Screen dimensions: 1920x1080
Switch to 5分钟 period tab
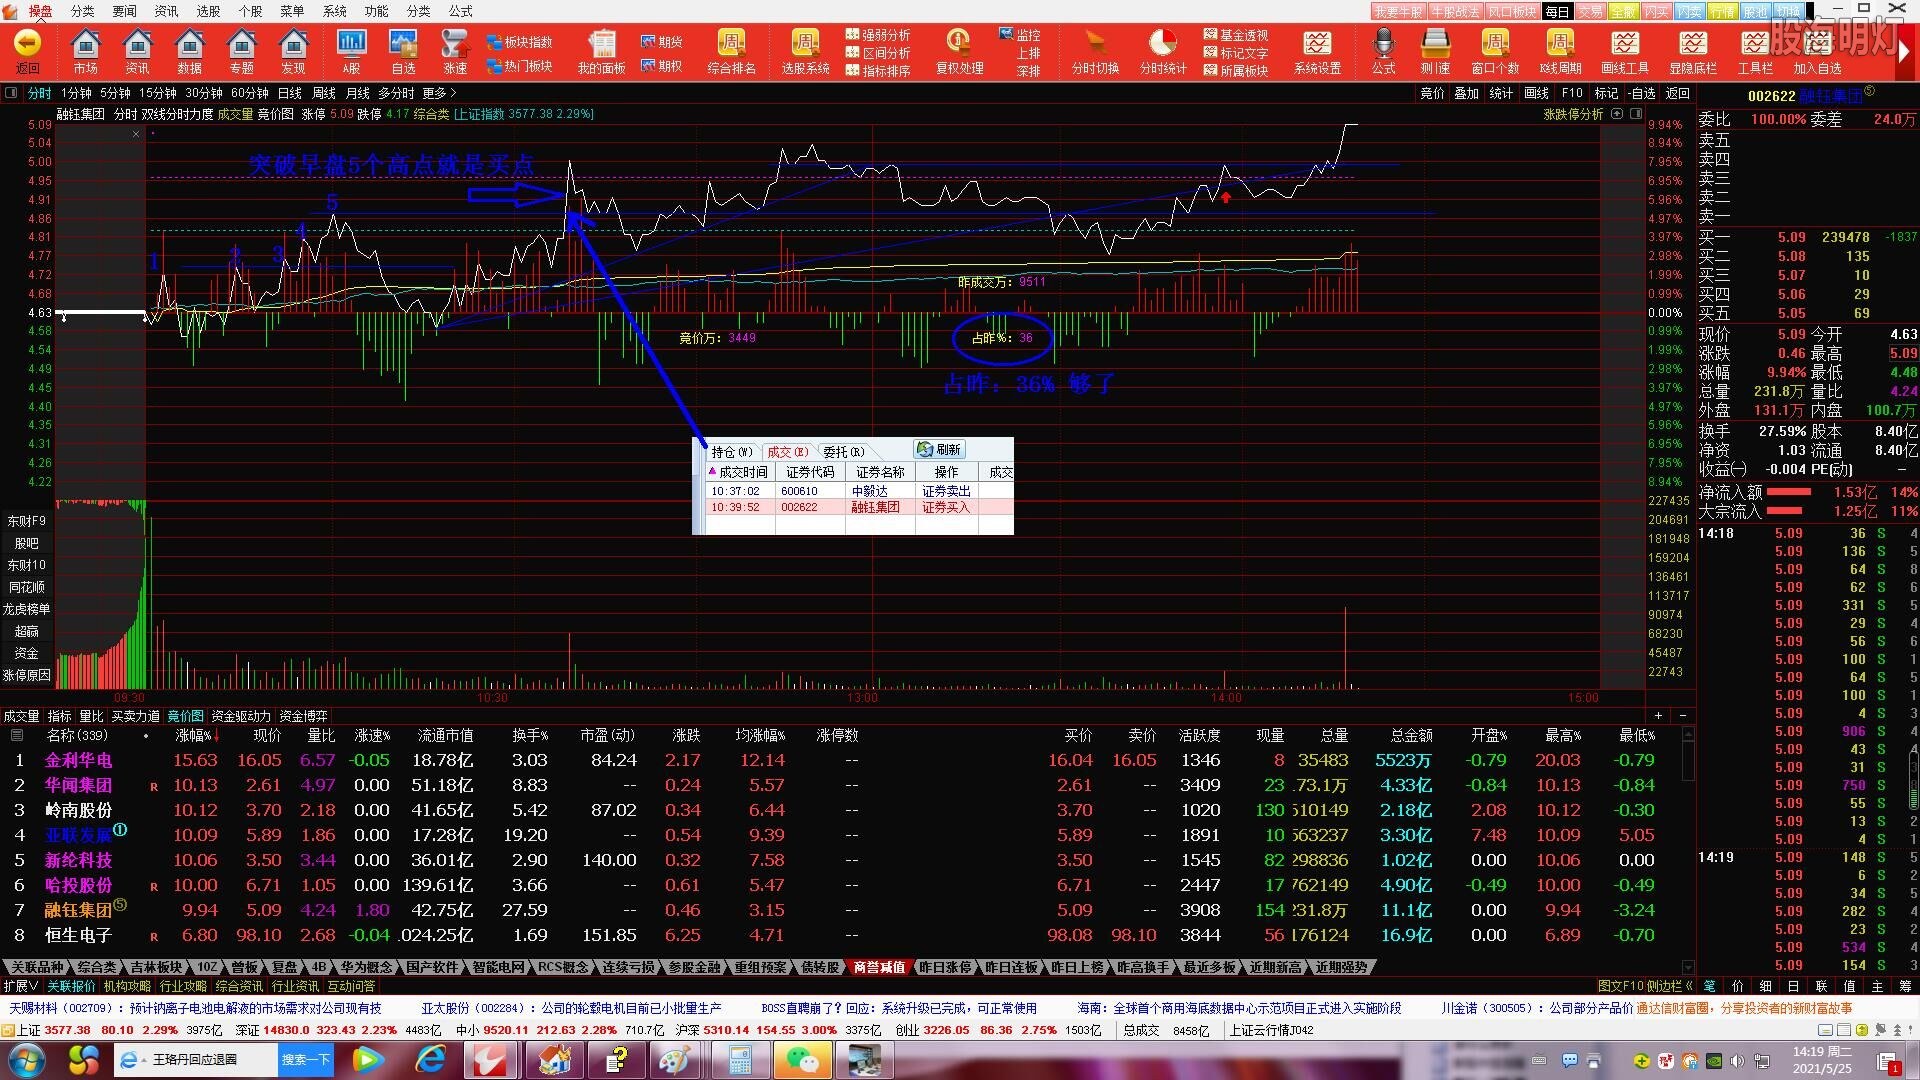(x=115, y=93)
